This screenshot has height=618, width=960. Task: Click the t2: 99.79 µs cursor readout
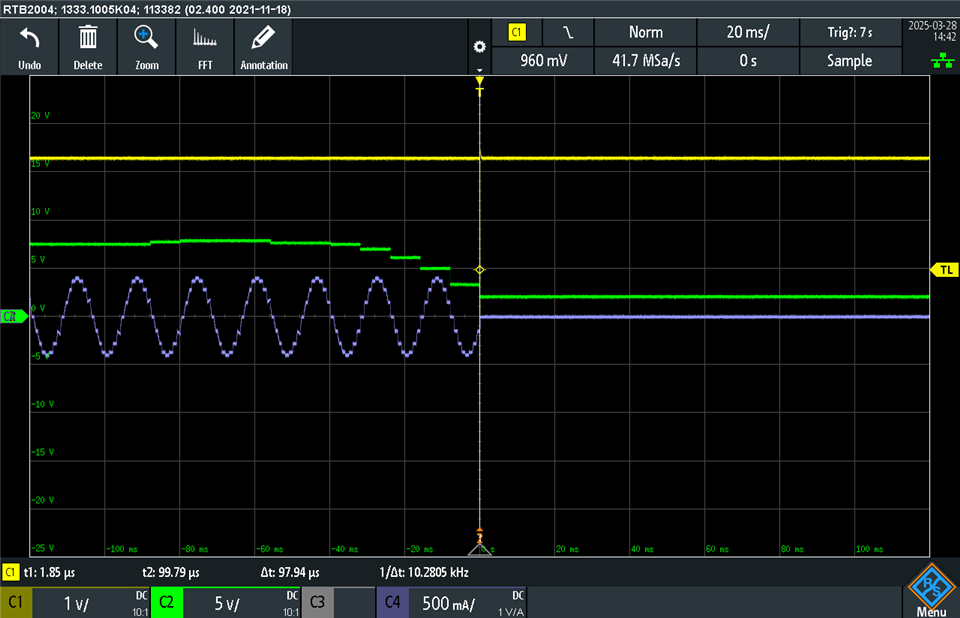coord(171,573)
